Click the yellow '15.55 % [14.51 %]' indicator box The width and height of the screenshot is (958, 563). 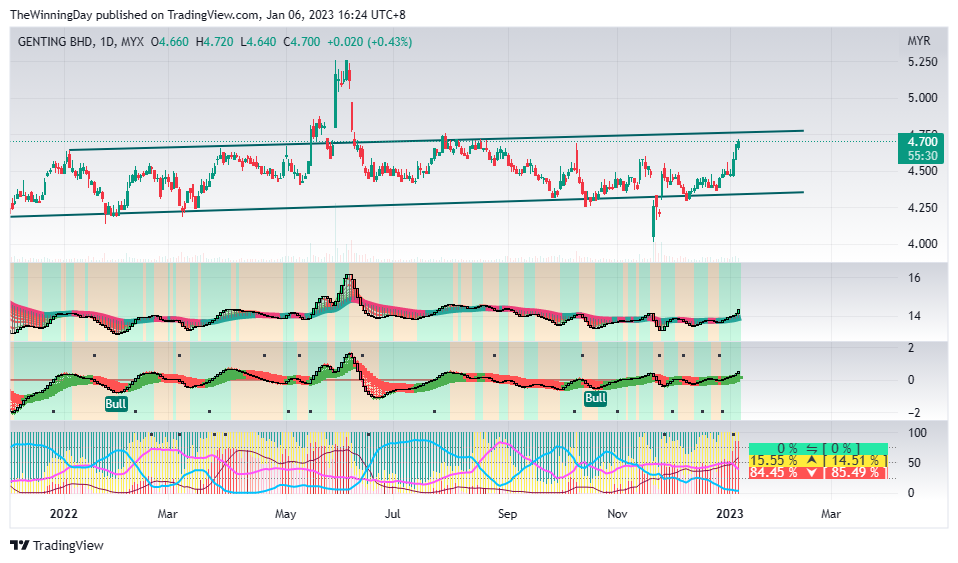click(x=818, y=460)
